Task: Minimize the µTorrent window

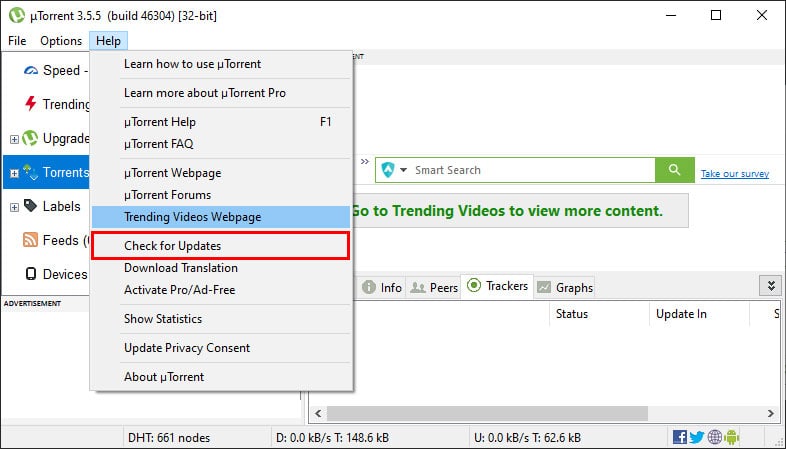Action: 671,16
